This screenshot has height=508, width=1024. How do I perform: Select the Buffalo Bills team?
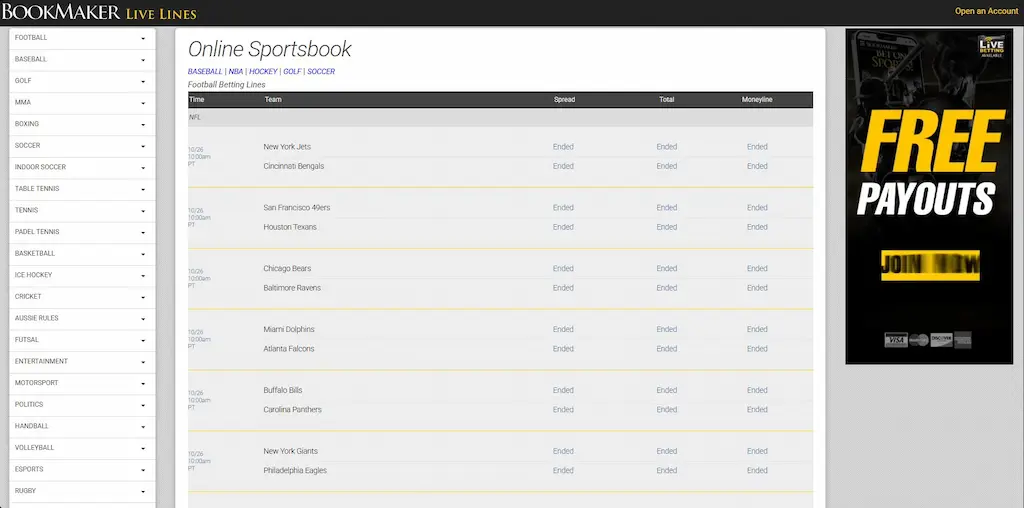coord(283,390)
